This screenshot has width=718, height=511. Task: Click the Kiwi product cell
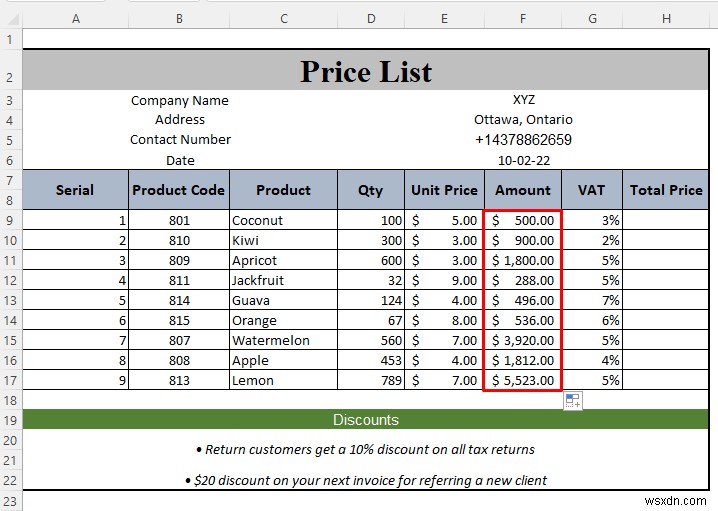pos(283,240)
